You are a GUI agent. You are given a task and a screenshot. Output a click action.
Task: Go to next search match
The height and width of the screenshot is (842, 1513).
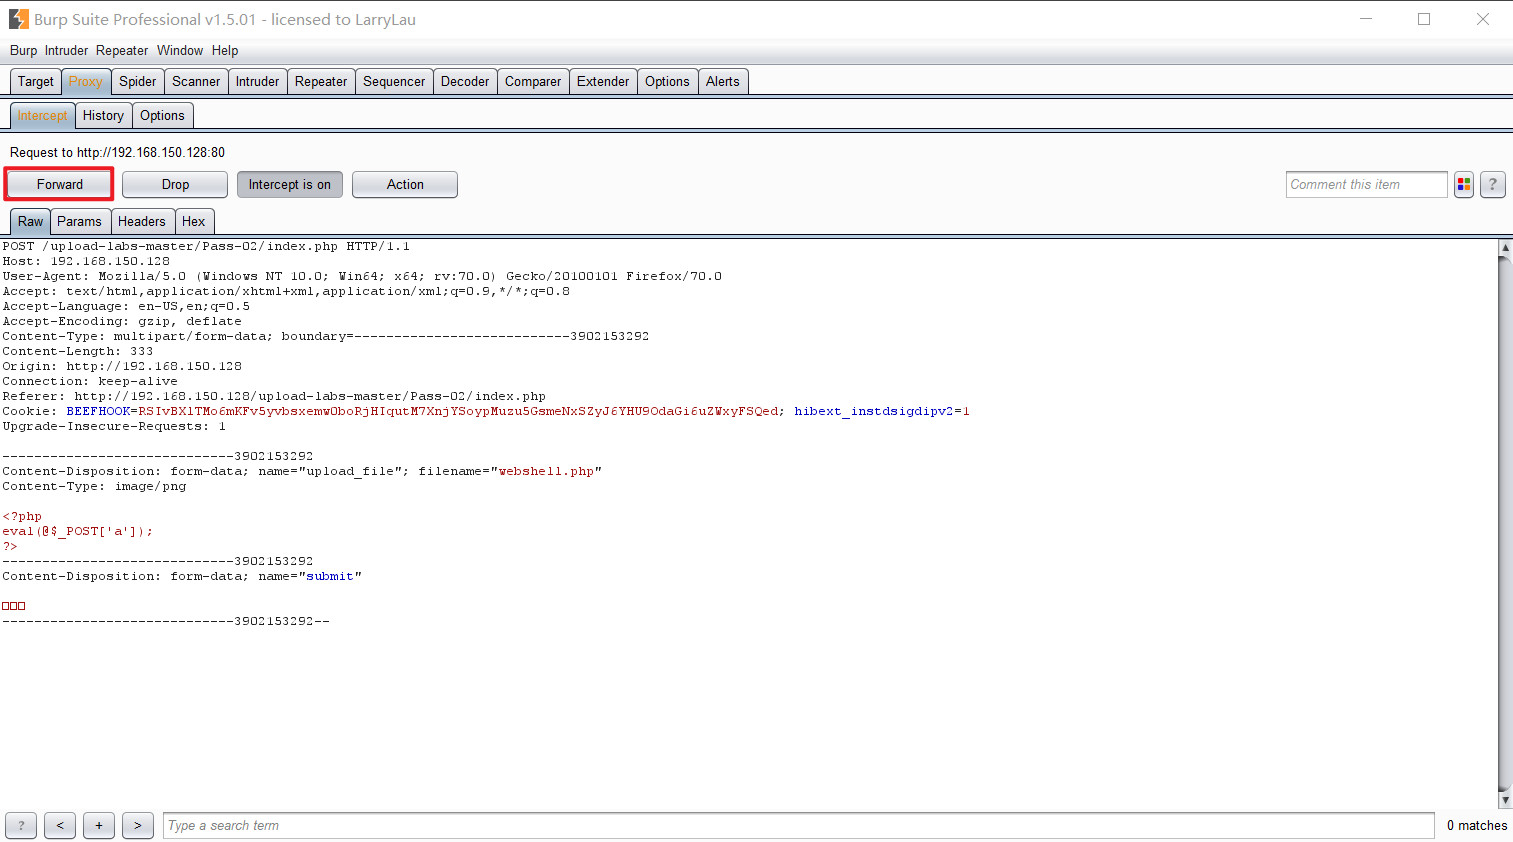coord(138,825)
